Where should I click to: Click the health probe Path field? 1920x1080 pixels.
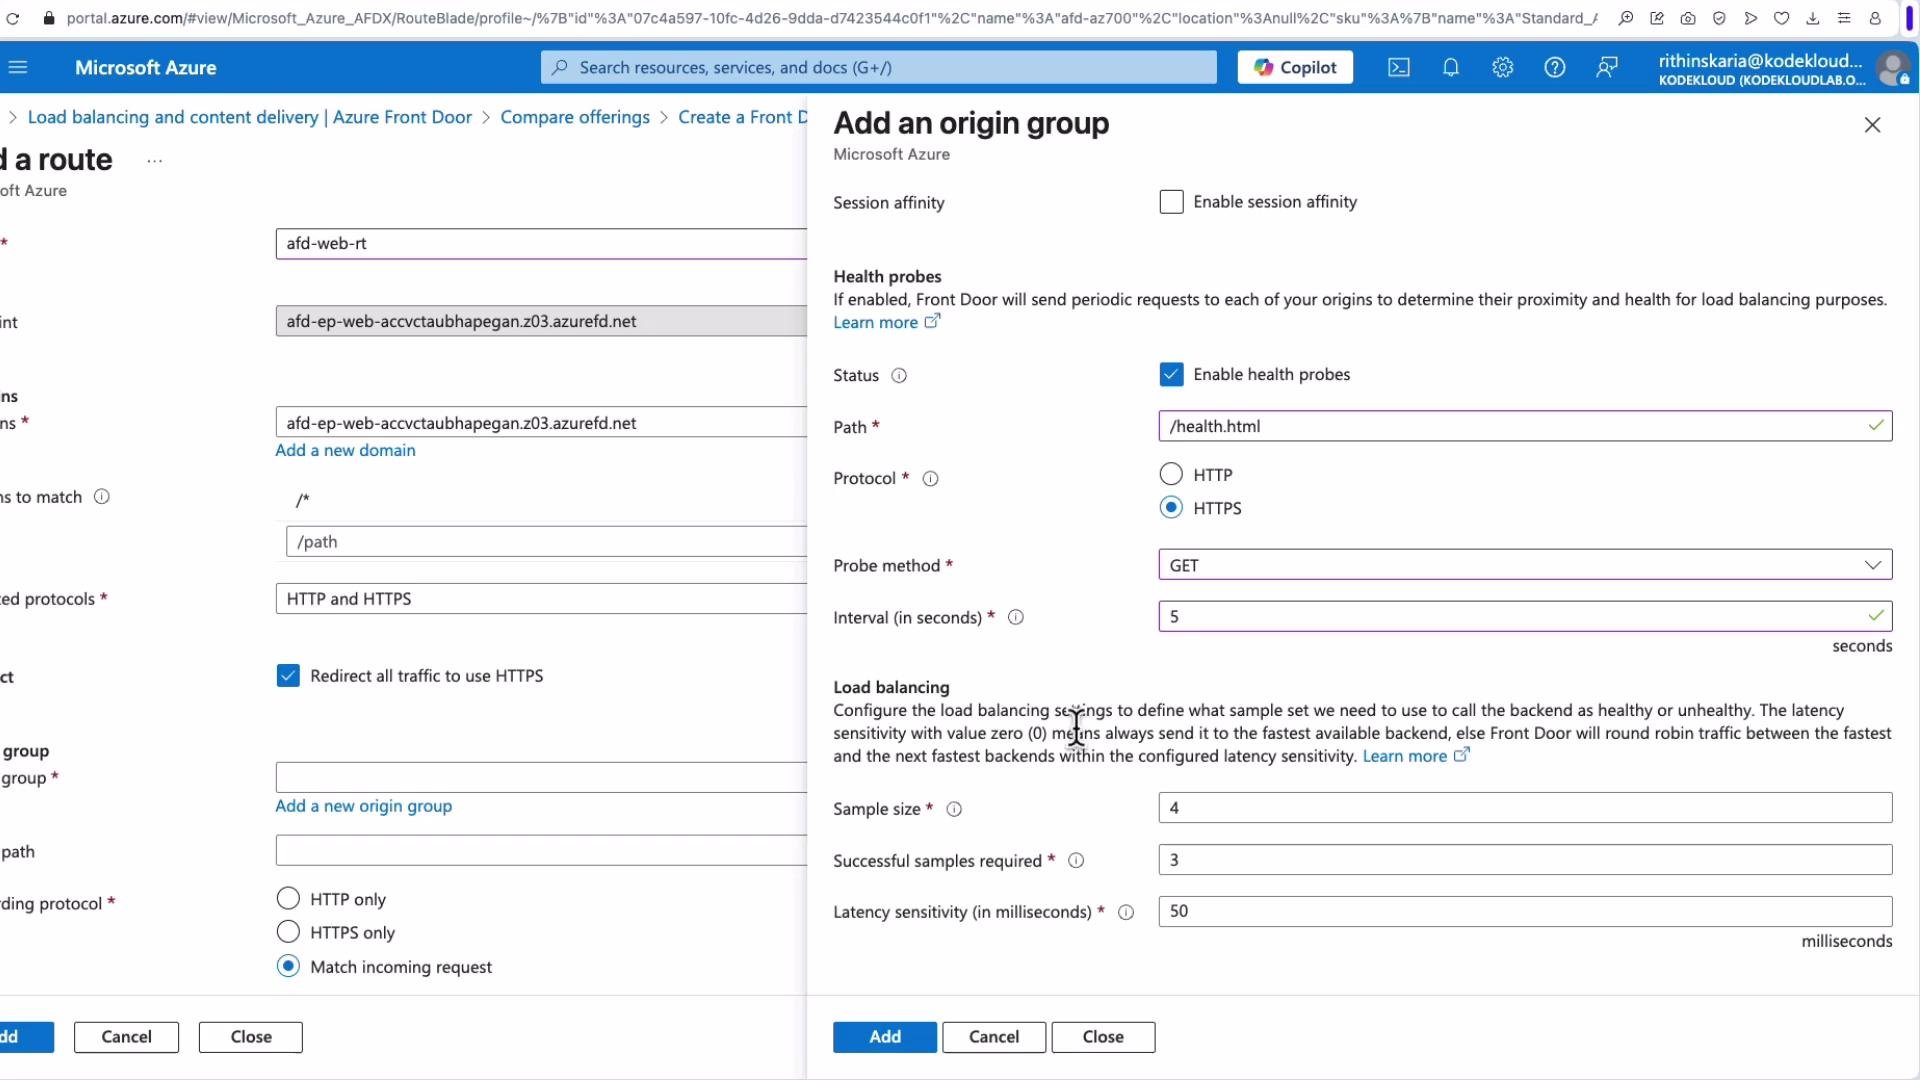(1525, 426)
